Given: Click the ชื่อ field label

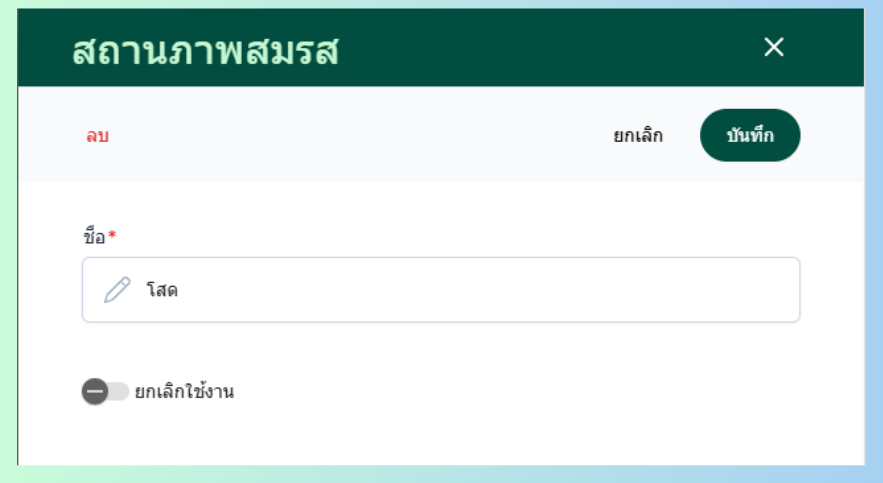Looking at the screenshot, I should point(93,236).
